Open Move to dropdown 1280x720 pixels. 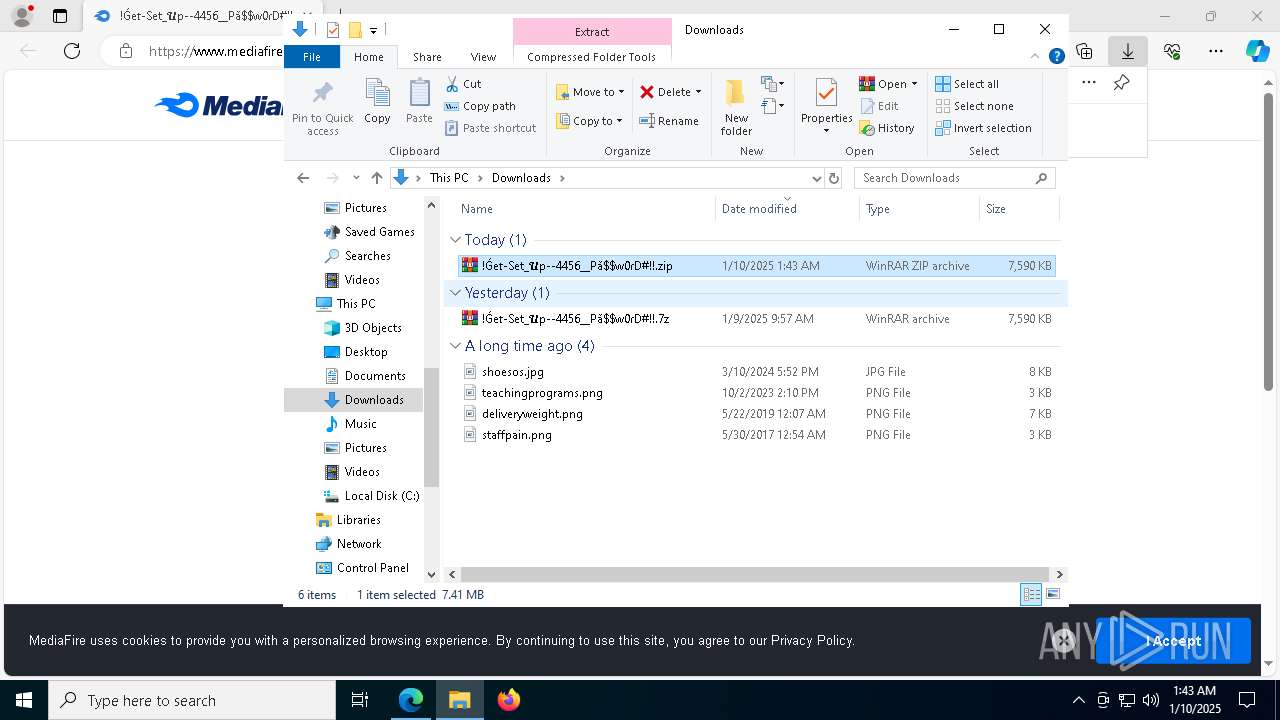coord(590,92)
